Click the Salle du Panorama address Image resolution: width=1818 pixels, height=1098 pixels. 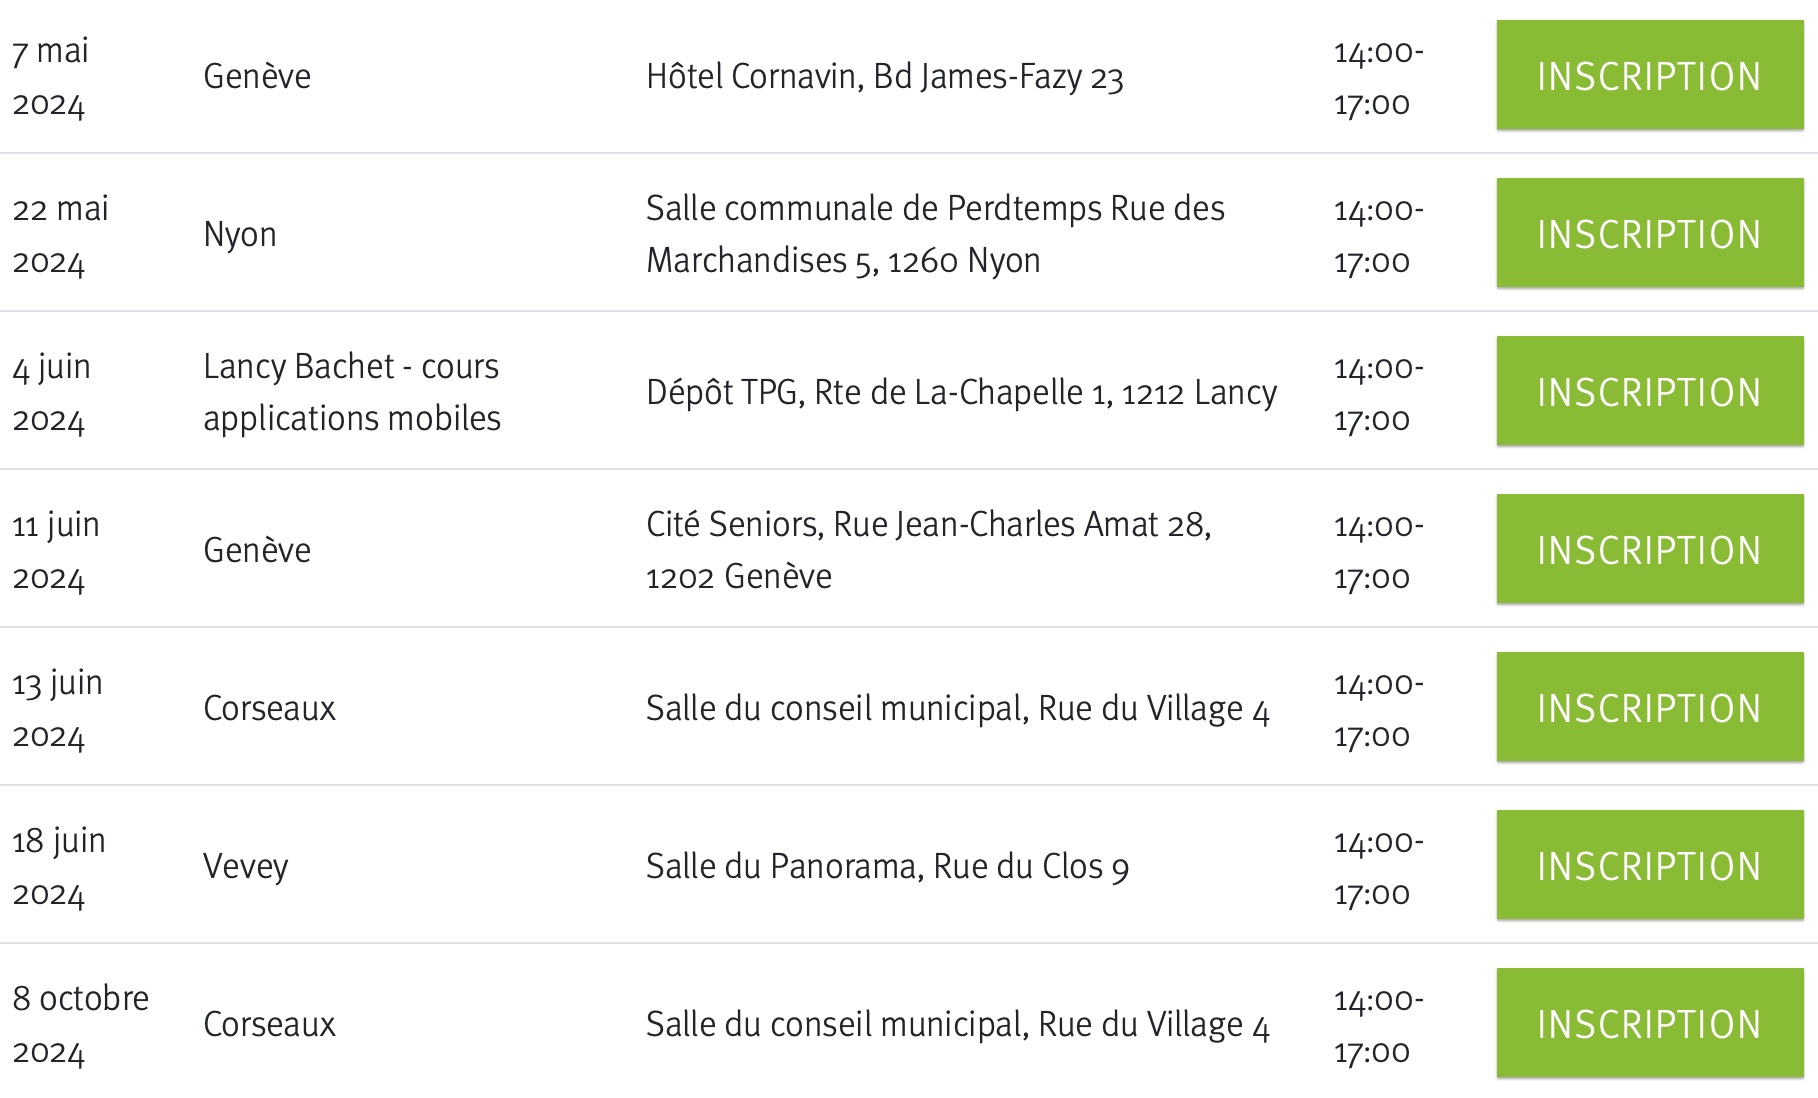[887, 866]
